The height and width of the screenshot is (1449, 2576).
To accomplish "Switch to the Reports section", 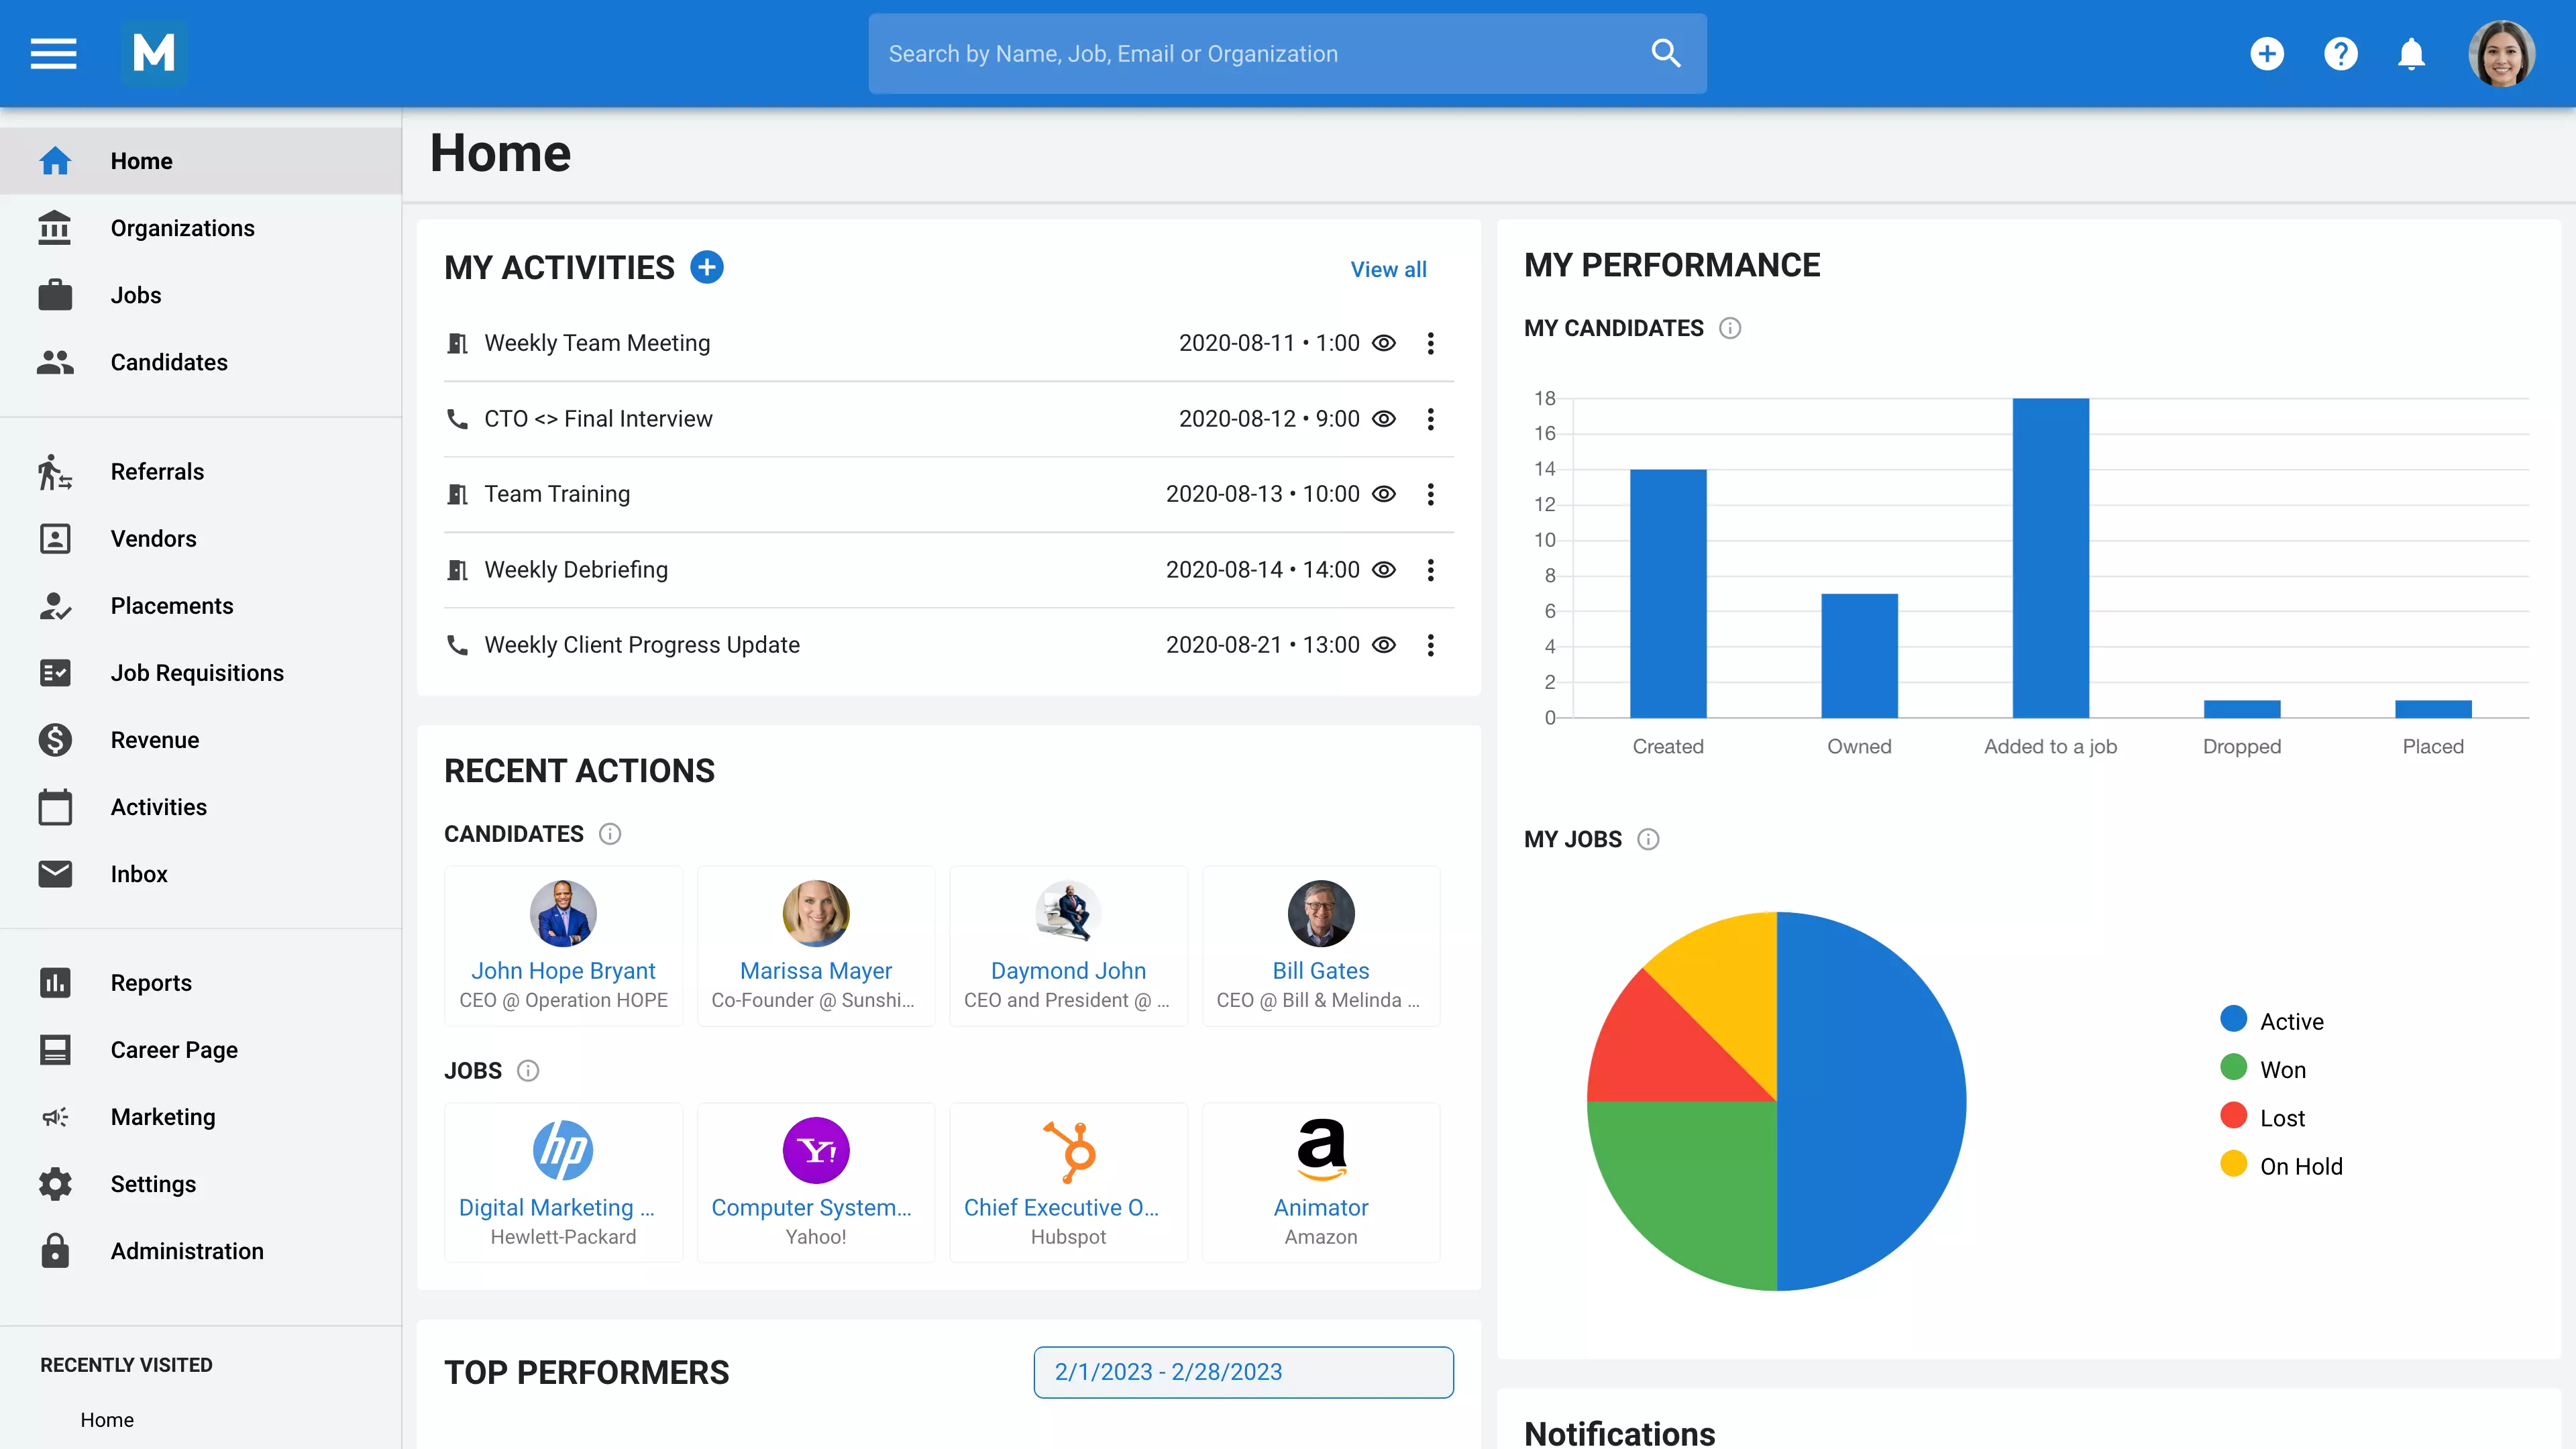I will (x=151, y=982).
